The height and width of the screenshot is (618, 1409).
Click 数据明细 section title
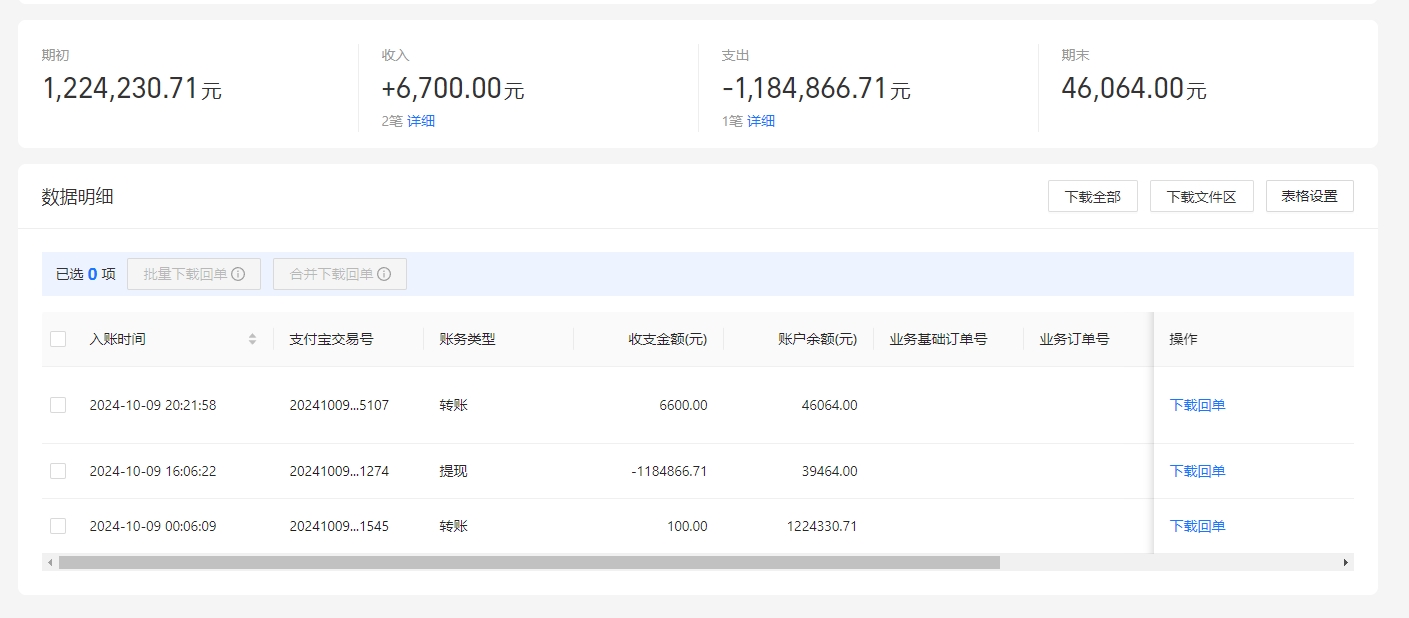[x=77, y=197]
